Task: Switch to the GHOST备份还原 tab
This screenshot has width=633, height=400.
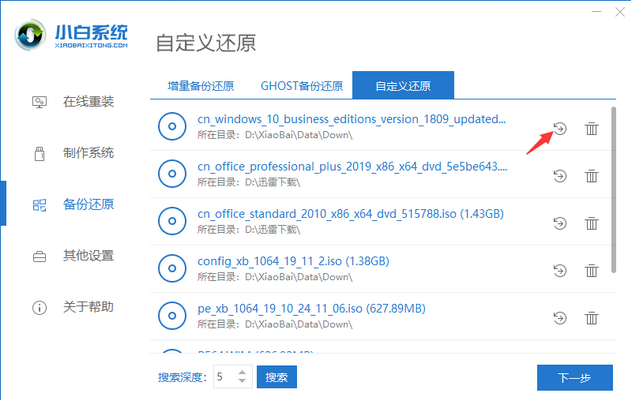Action: coord(301,85)
